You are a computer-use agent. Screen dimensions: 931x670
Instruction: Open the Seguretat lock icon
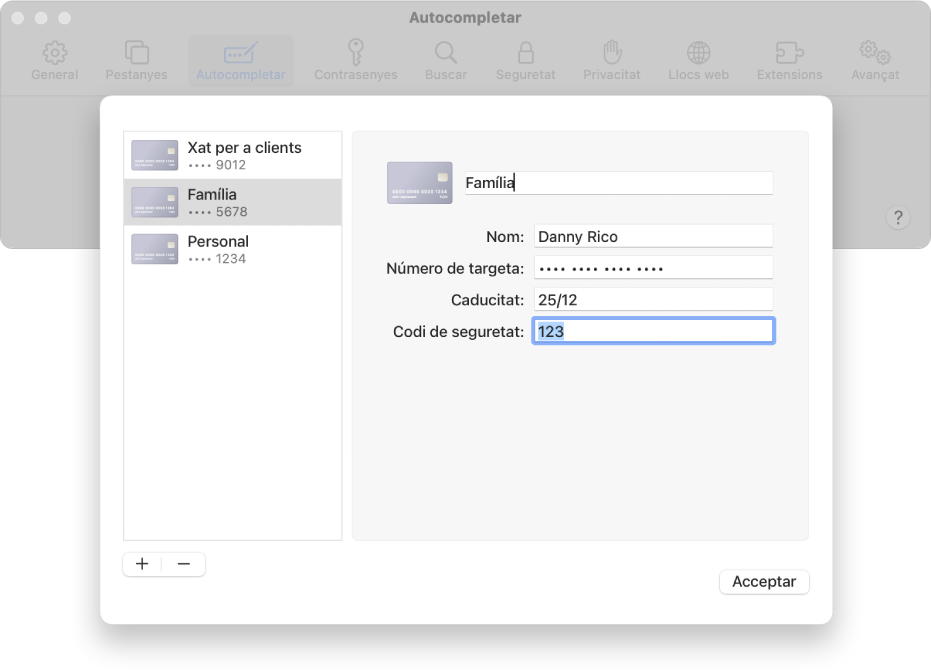pyautogui.click(x=525, y=53)
